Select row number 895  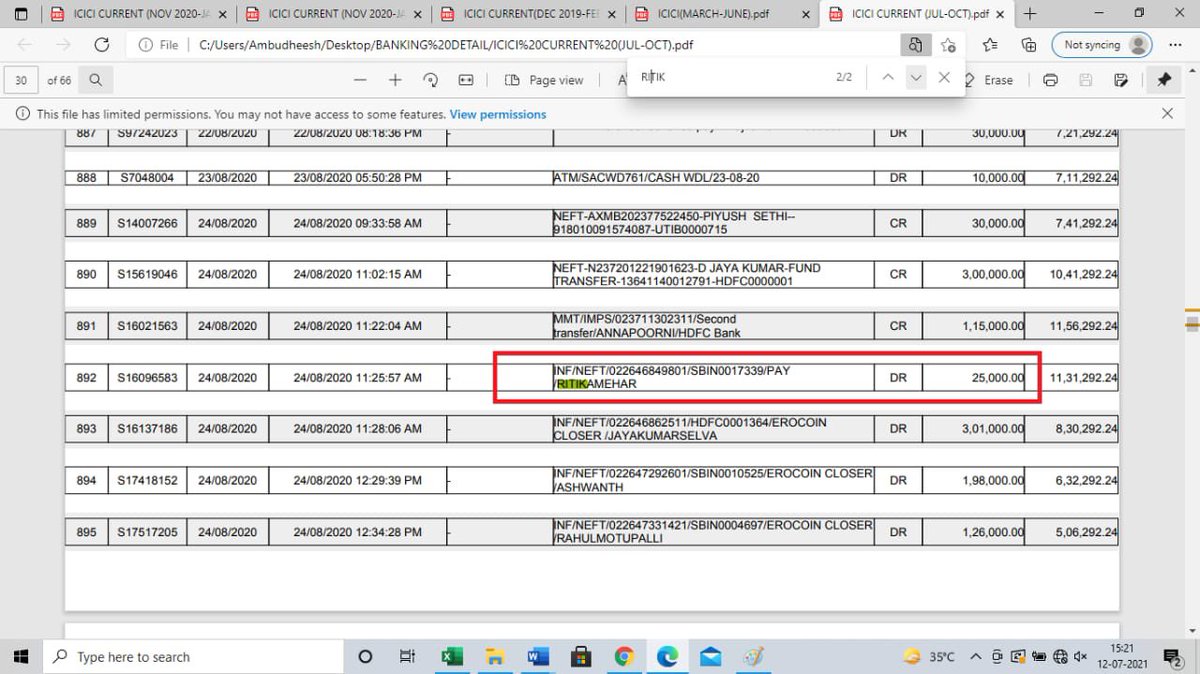[87, 532]
